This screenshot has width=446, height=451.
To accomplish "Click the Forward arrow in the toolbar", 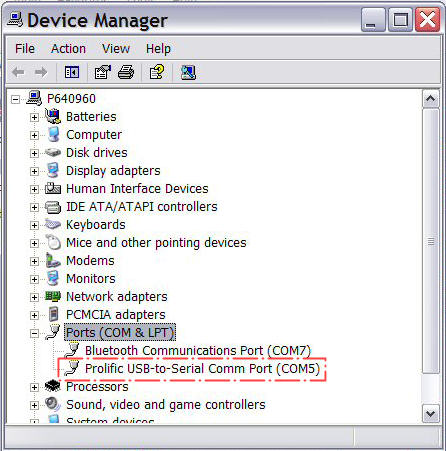I will point(41,72).
